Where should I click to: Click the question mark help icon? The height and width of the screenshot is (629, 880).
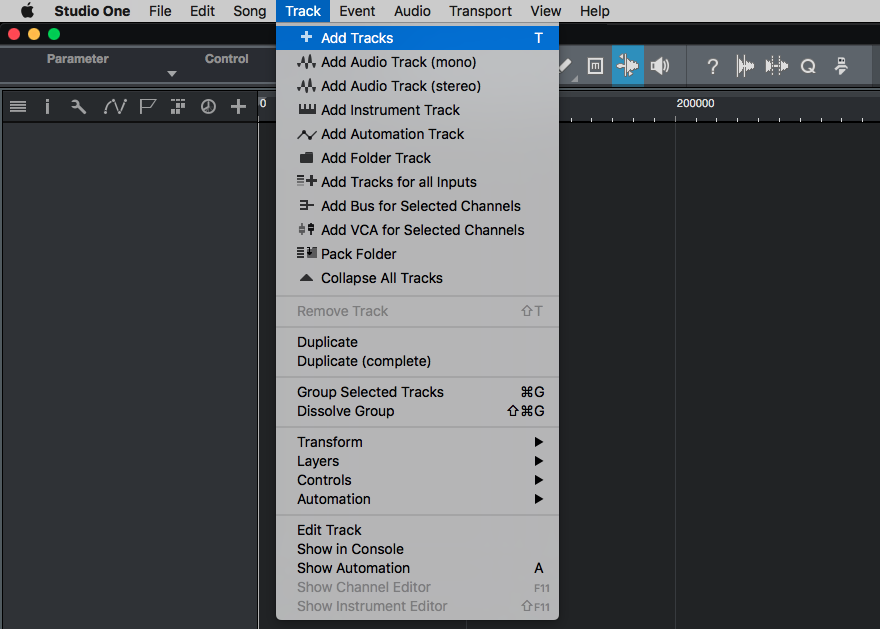point(712,67)
